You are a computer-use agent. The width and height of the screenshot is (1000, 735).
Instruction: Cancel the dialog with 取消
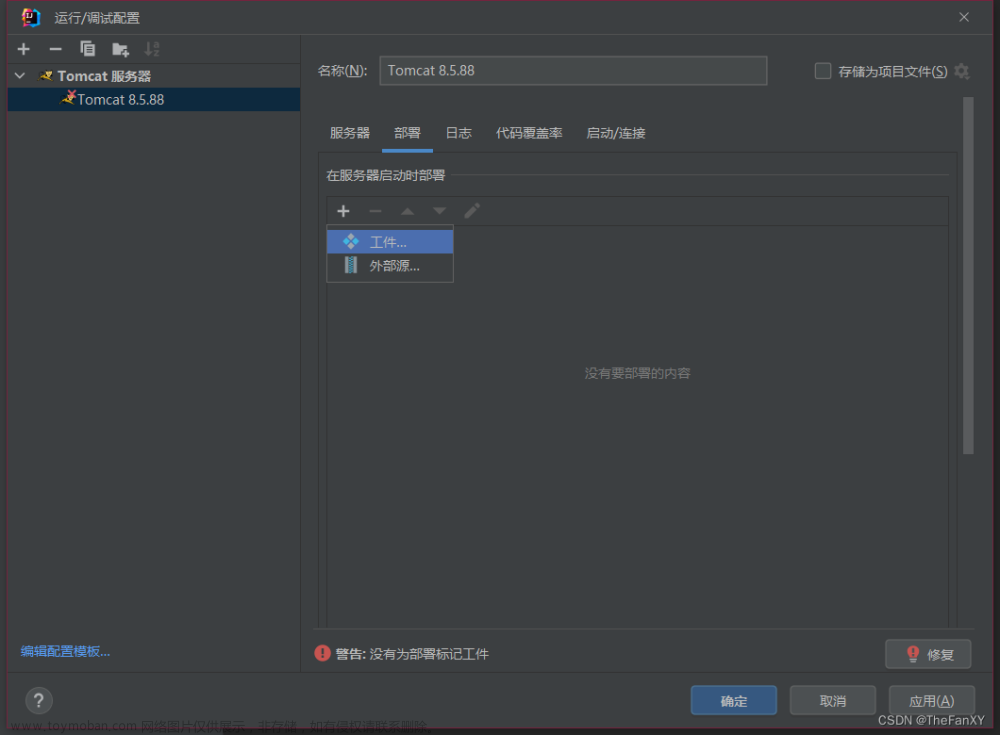(x=832, y=701)
